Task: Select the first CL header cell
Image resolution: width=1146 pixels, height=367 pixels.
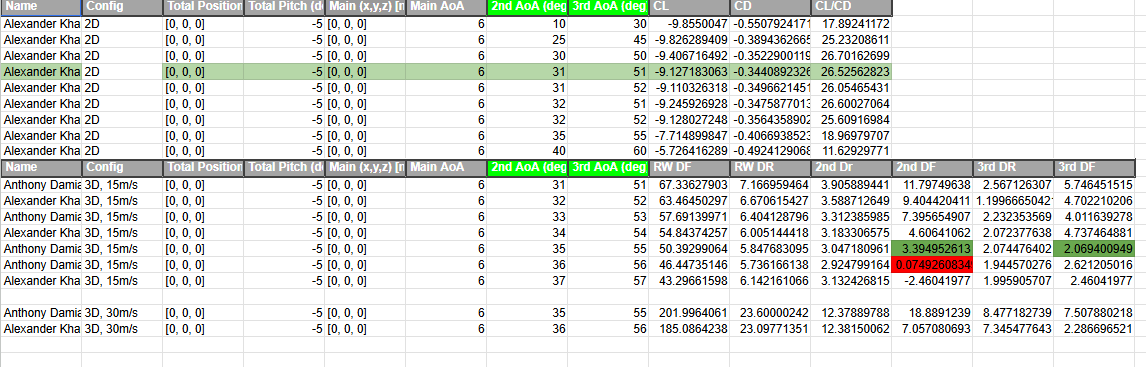Action: click(689, 7)
